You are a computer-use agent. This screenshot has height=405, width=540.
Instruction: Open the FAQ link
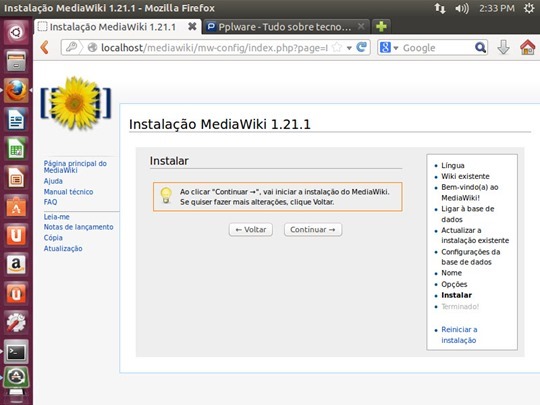tap(50, 202)
